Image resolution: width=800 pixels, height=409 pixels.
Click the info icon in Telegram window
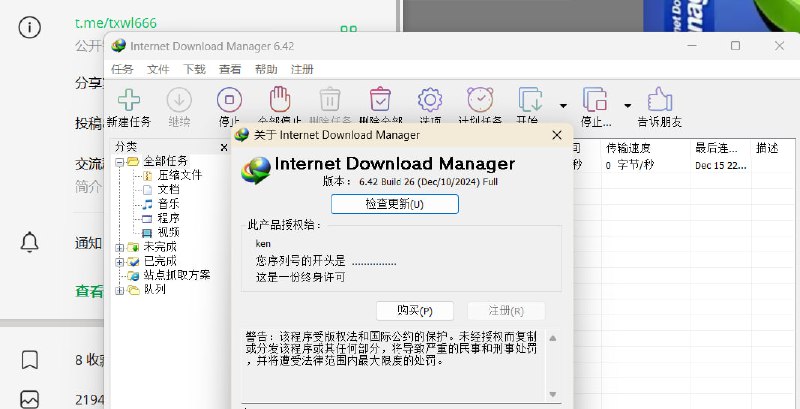(30, 27)
